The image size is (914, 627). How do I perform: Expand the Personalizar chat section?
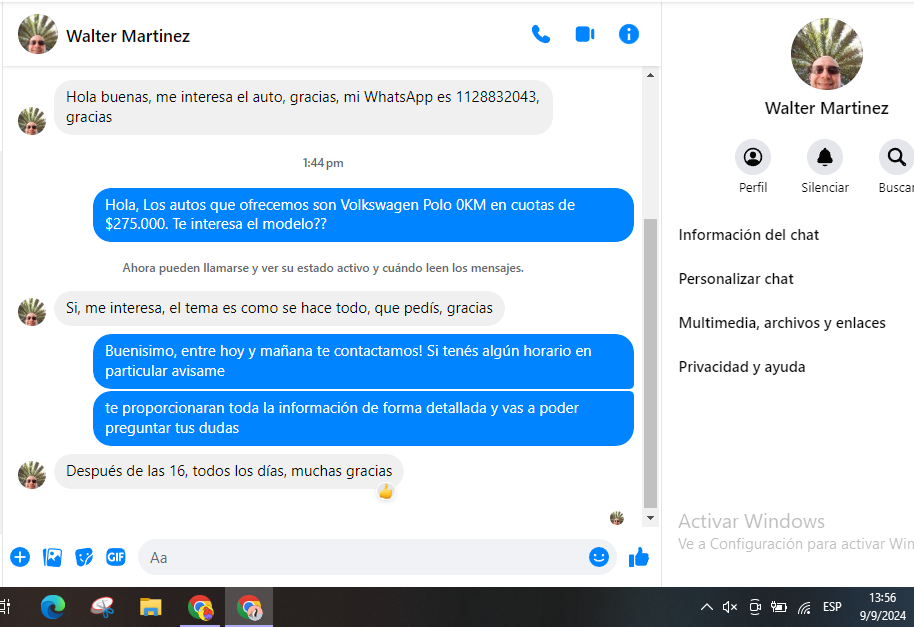(x=736, y=279)
